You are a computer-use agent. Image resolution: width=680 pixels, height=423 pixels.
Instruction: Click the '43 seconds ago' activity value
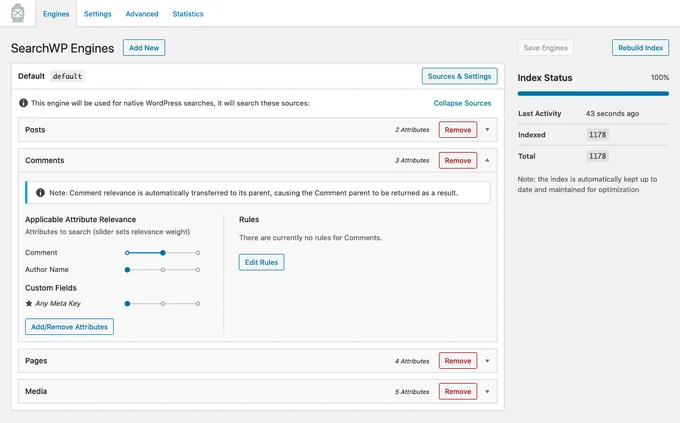click(612, 114)
